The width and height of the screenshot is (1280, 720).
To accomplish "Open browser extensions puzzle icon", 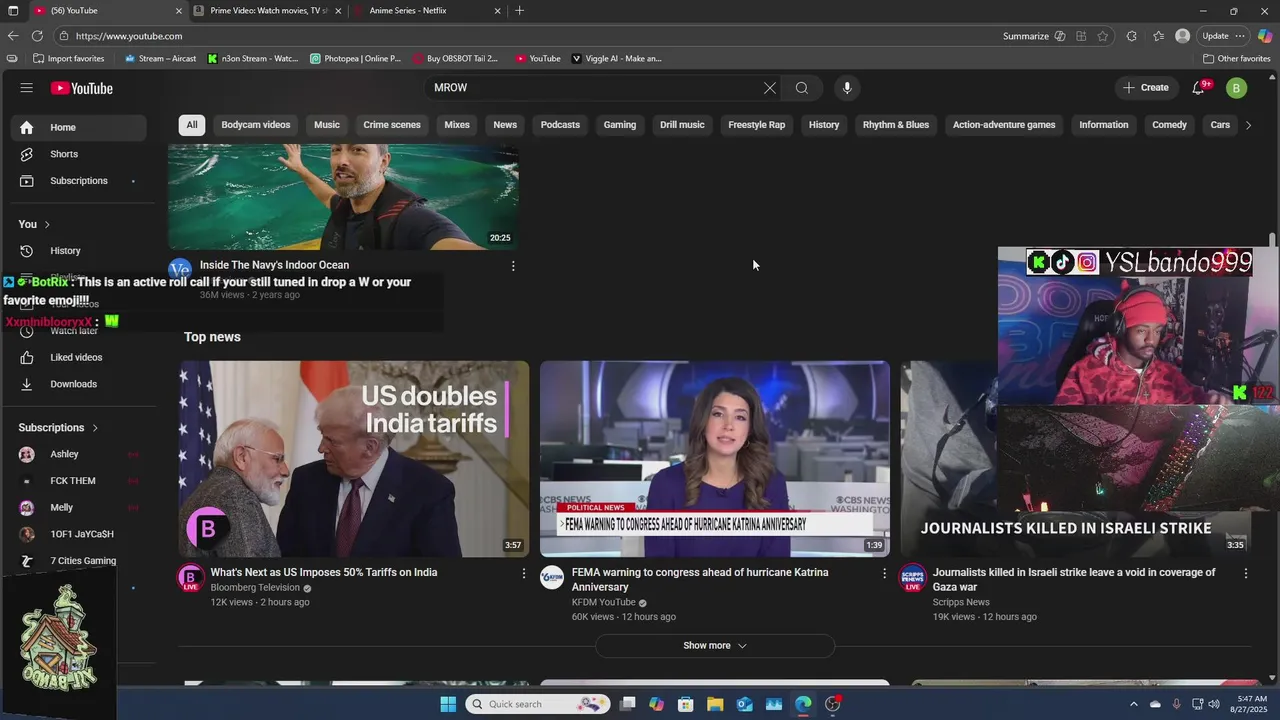I will point(1131,36).
